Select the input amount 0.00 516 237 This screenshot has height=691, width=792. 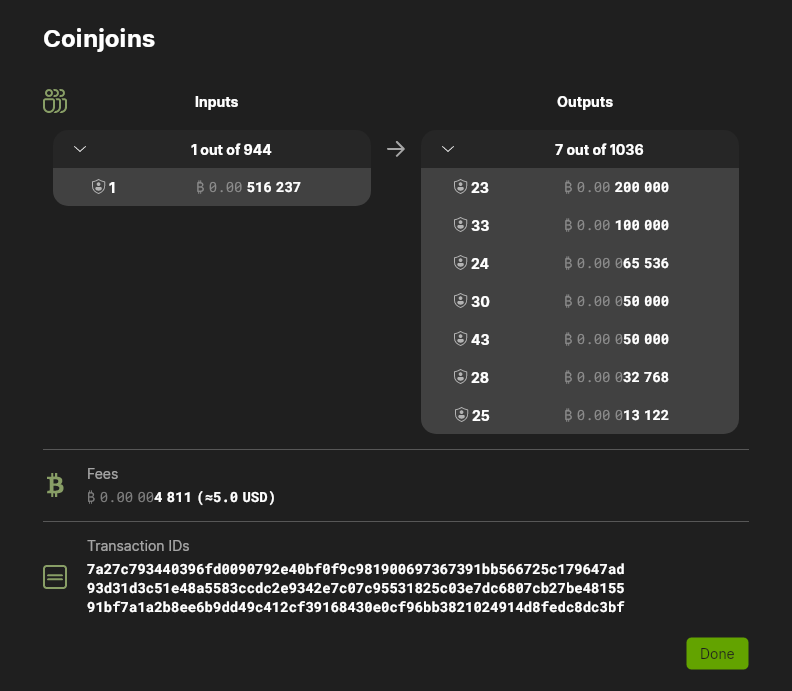coord(249,187)
